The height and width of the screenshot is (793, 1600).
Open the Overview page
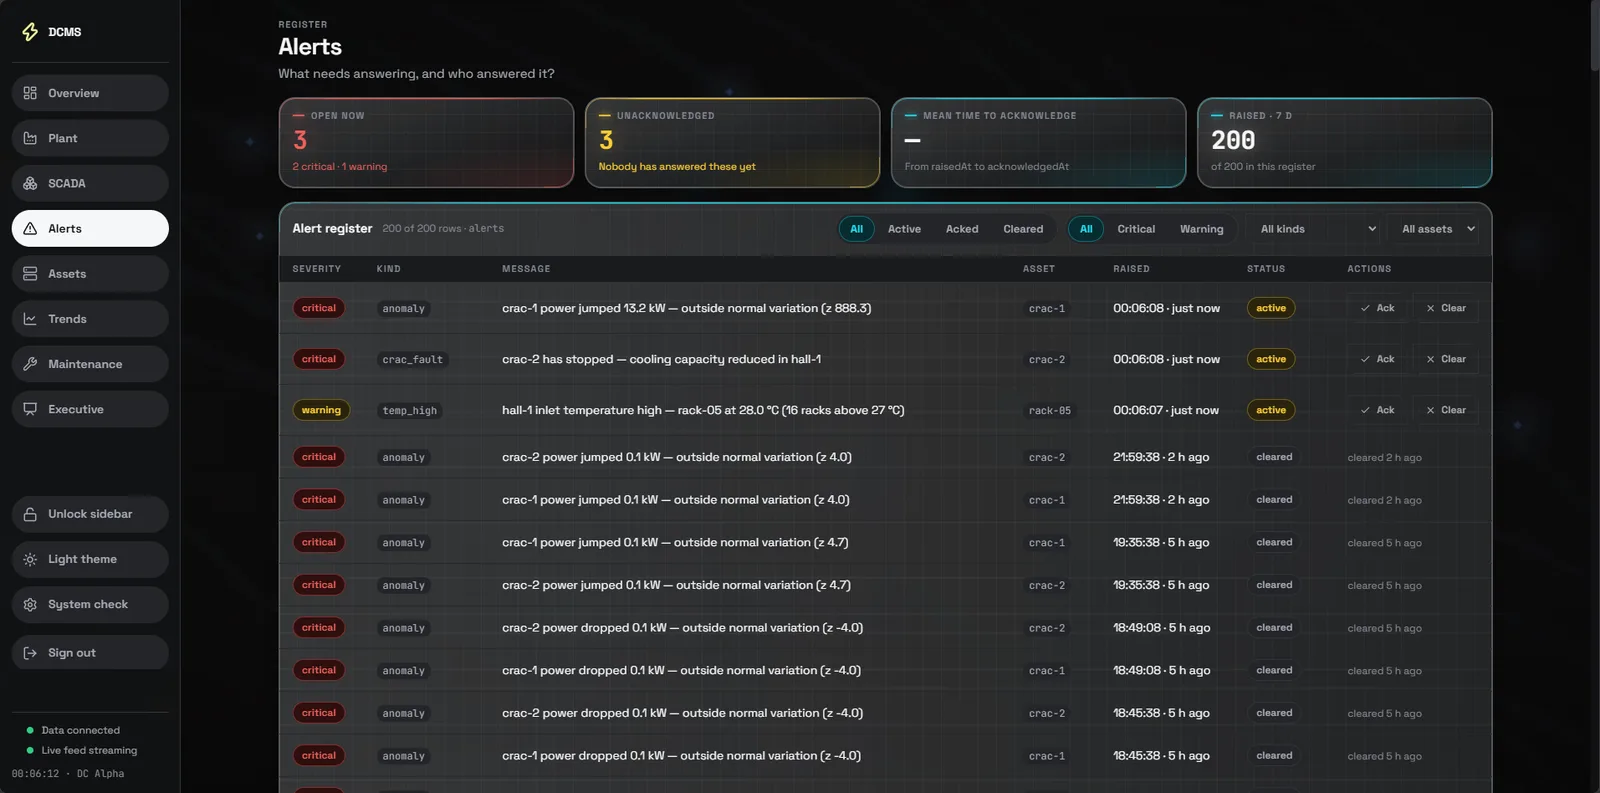pos(90,93)
